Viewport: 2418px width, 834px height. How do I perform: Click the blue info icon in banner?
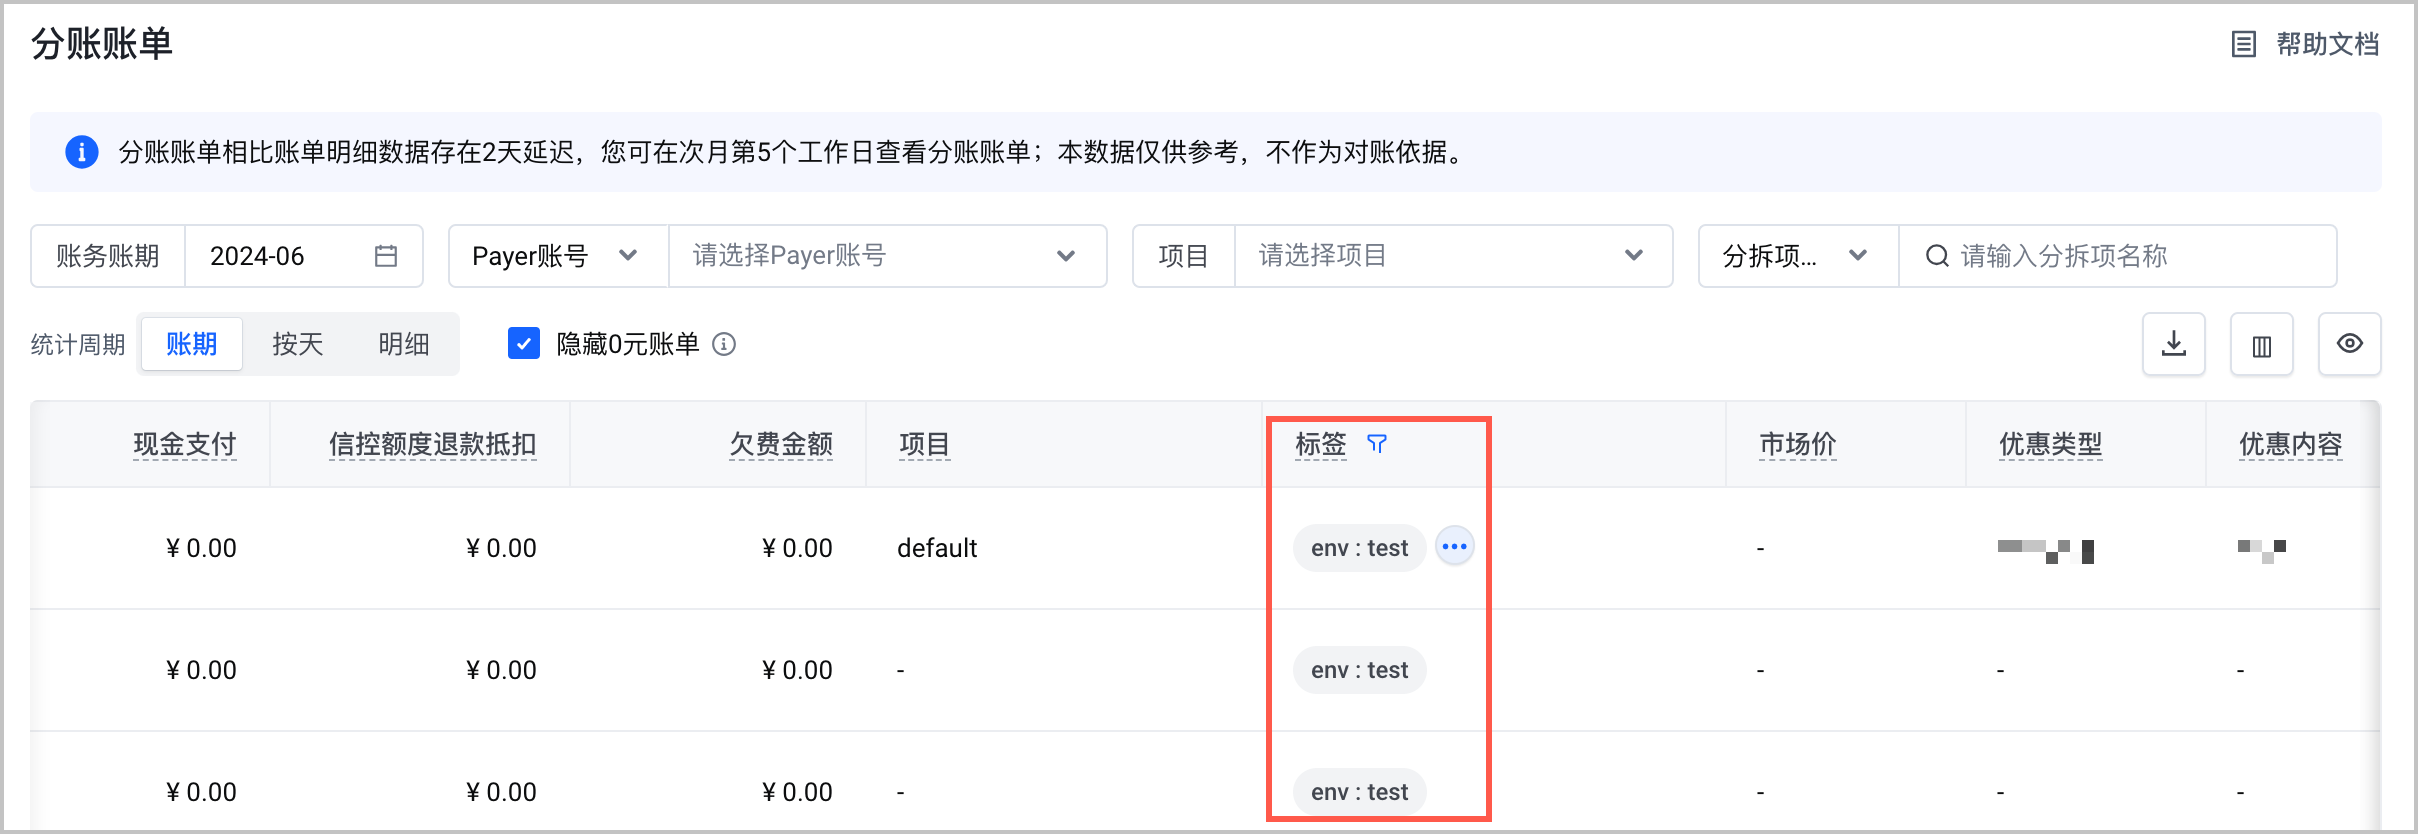pos(82,152)
